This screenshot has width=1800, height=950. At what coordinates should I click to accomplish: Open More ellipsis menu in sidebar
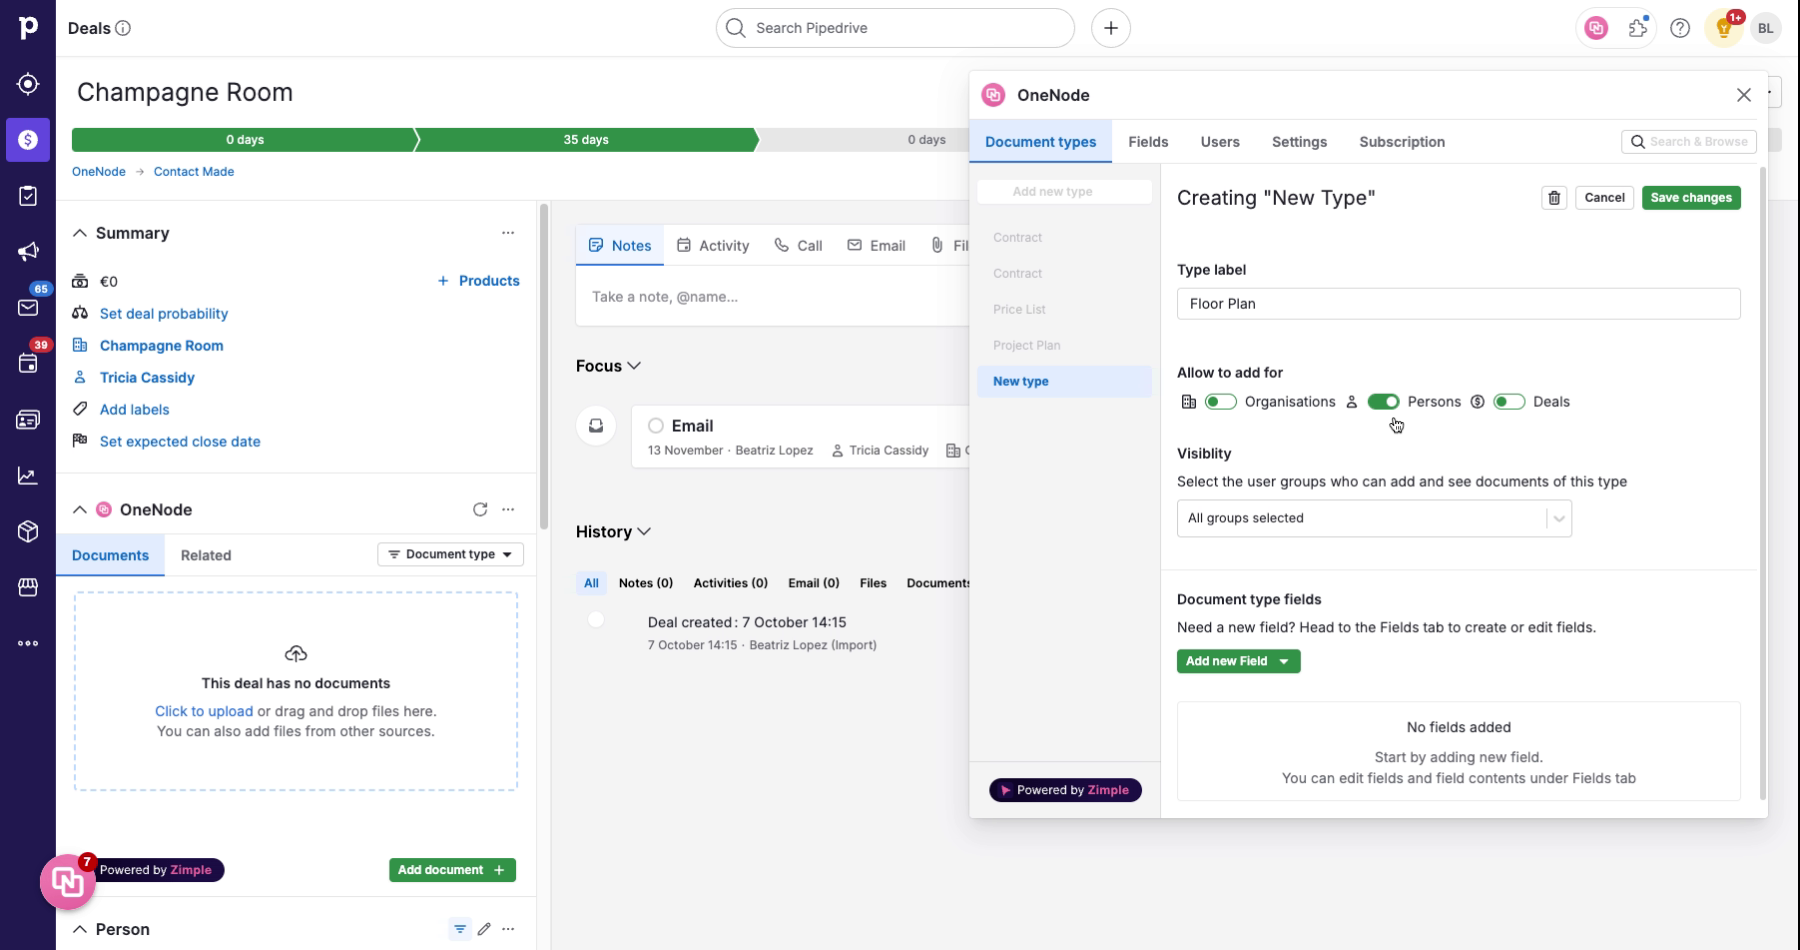click(28, 643)
